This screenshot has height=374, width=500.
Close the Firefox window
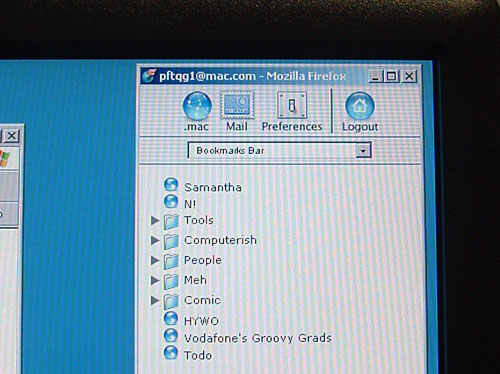click(x=409, y=76)
